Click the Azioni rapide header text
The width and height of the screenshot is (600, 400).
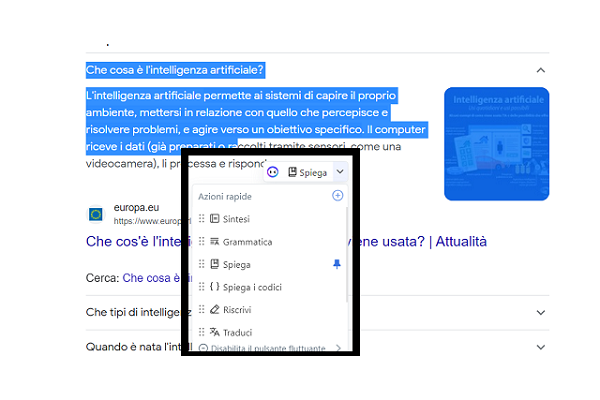(225, 197)
